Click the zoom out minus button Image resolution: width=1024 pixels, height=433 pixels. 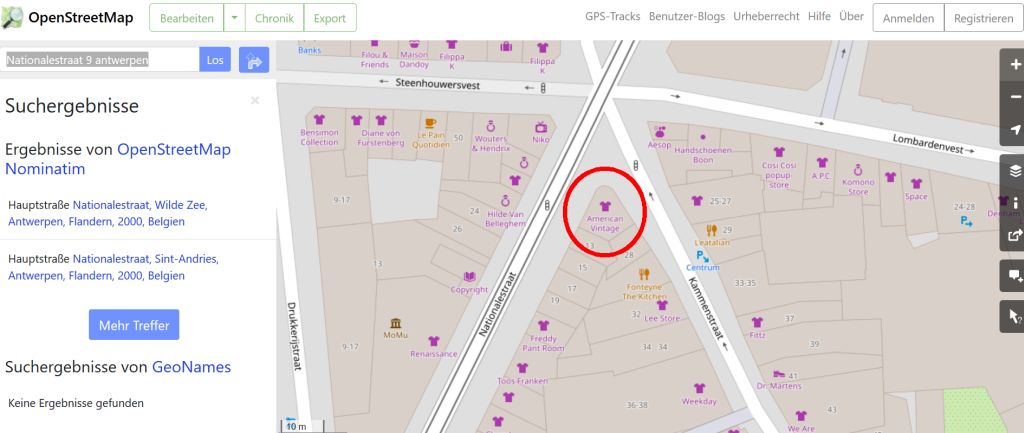pyautogui.click(x=1014, y=97)
